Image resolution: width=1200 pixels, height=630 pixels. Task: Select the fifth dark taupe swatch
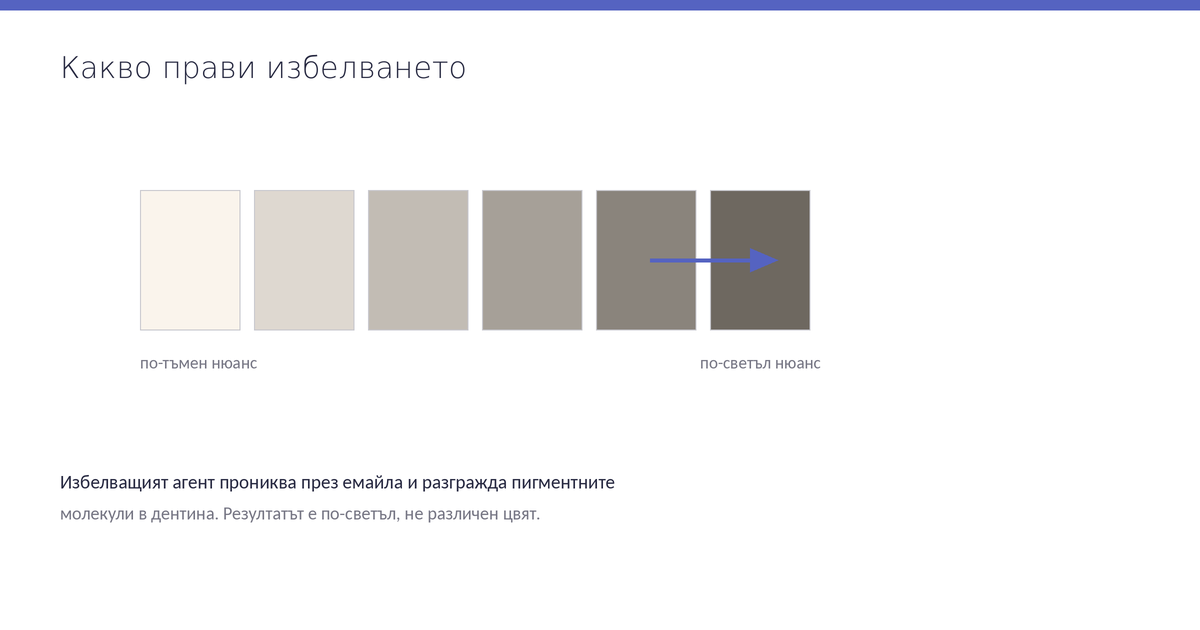point(646,260)
